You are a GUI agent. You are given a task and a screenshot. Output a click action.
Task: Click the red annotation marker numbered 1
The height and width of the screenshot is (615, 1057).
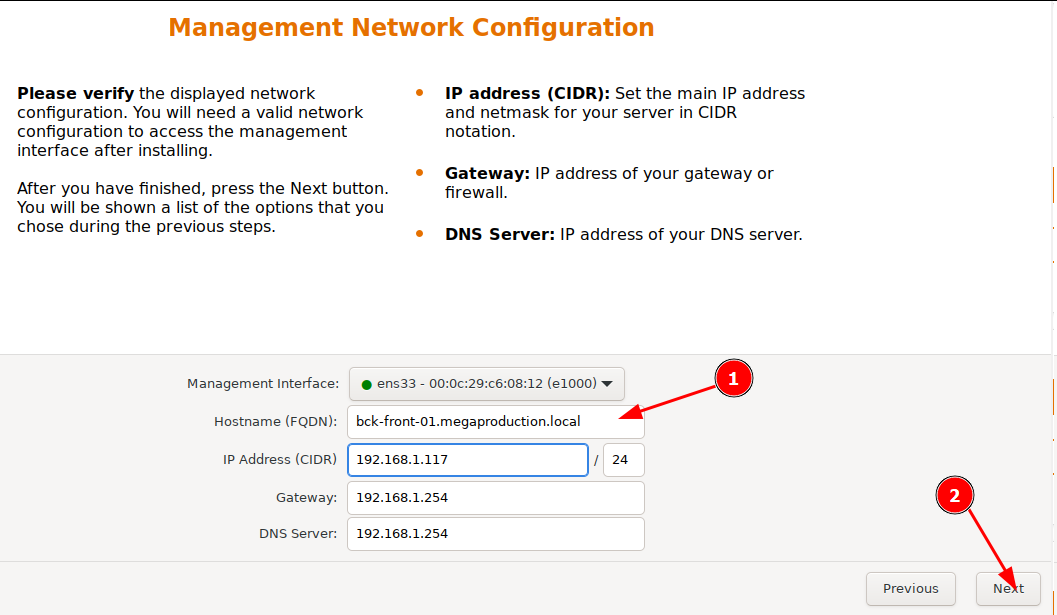click(733, 378)
